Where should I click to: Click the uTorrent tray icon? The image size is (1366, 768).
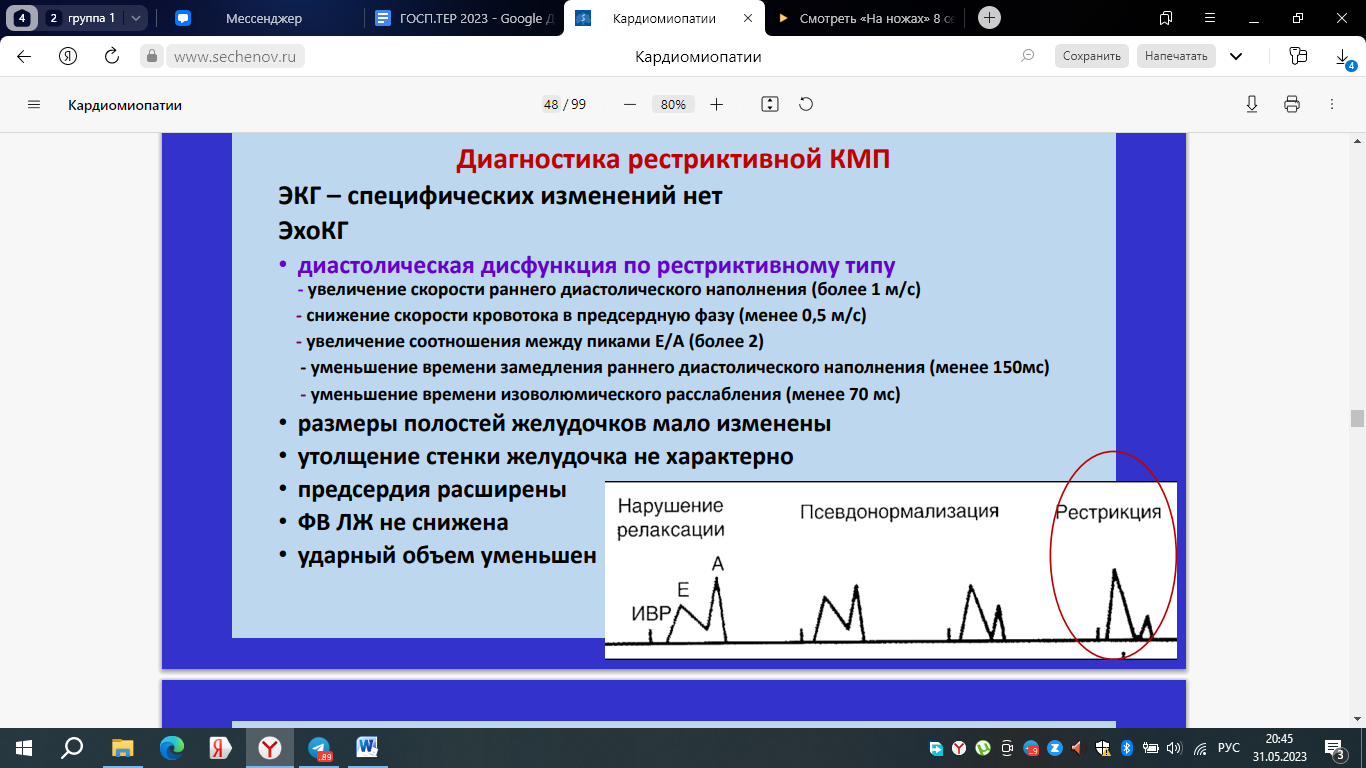pos(983,748)
